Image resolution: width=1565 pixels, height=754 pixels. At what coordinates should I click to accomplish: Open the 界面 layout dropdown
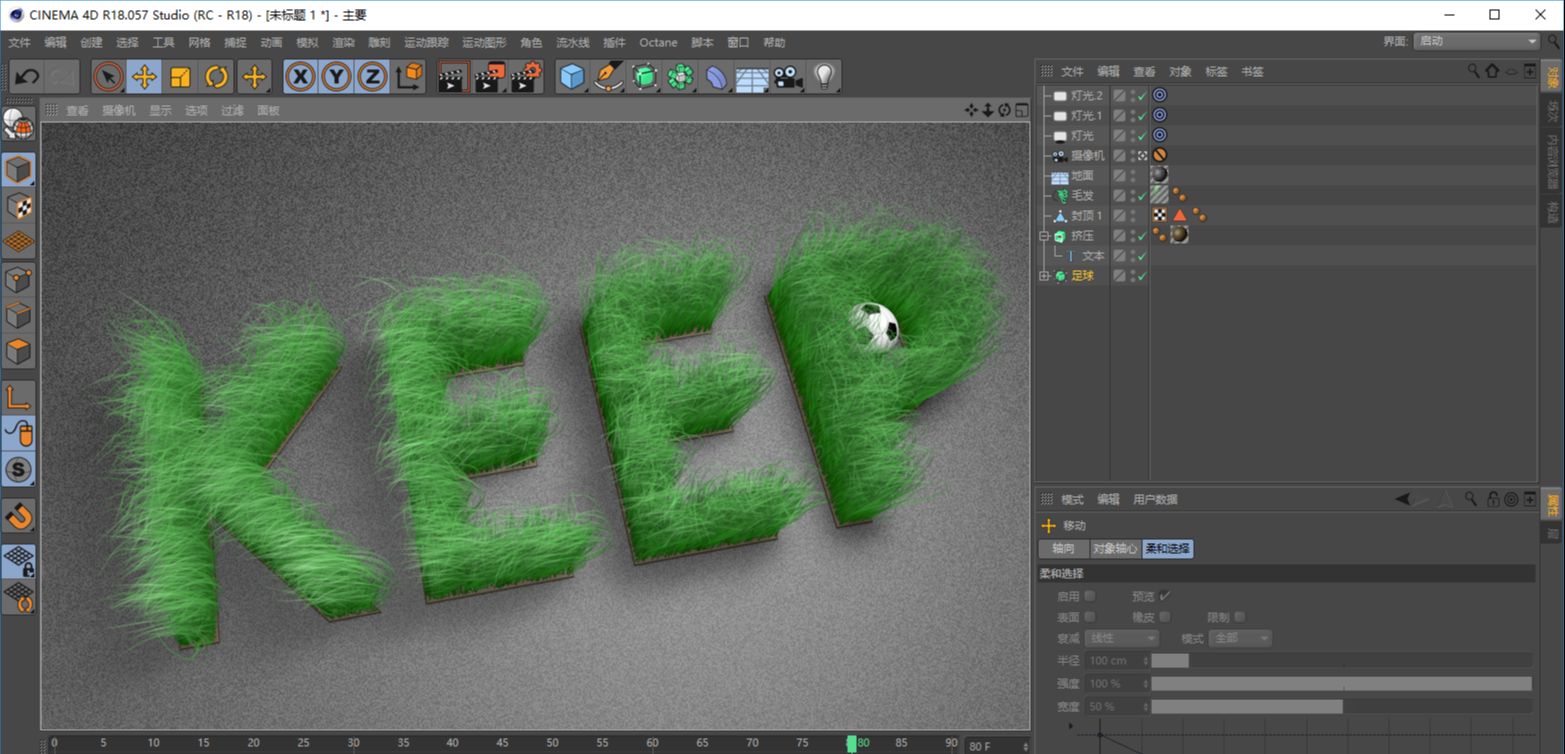click(1476, 41)
